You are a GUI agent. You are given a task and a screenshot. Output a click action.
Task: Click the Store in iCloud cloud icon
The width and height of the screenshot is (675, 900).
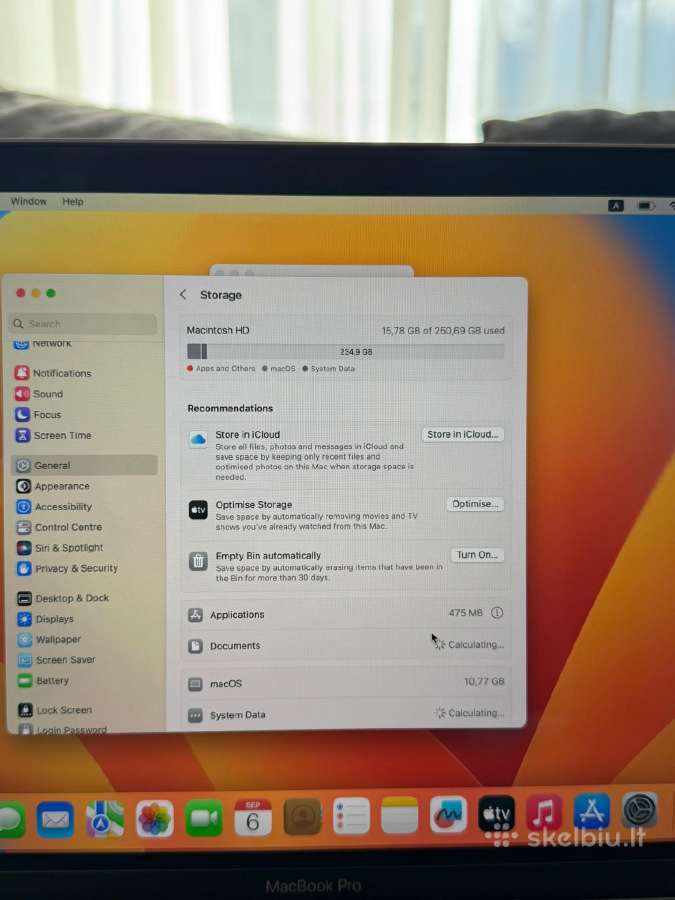coord(198,439)
